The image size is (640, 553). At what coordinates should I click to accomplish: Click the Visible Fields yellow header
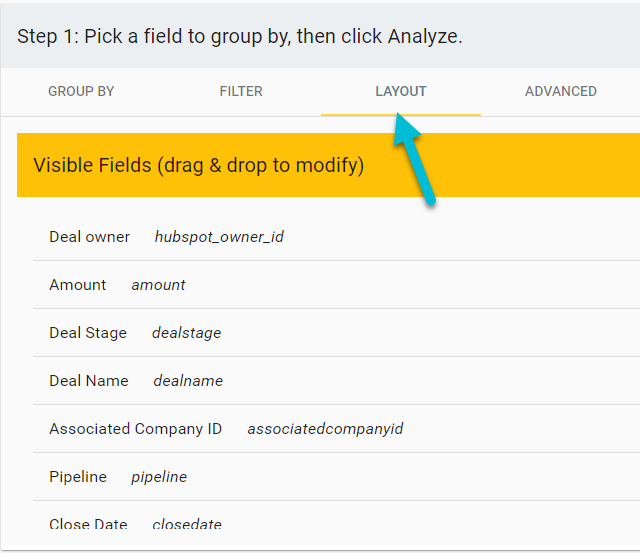pyautogui.click(x=328, y=165)
